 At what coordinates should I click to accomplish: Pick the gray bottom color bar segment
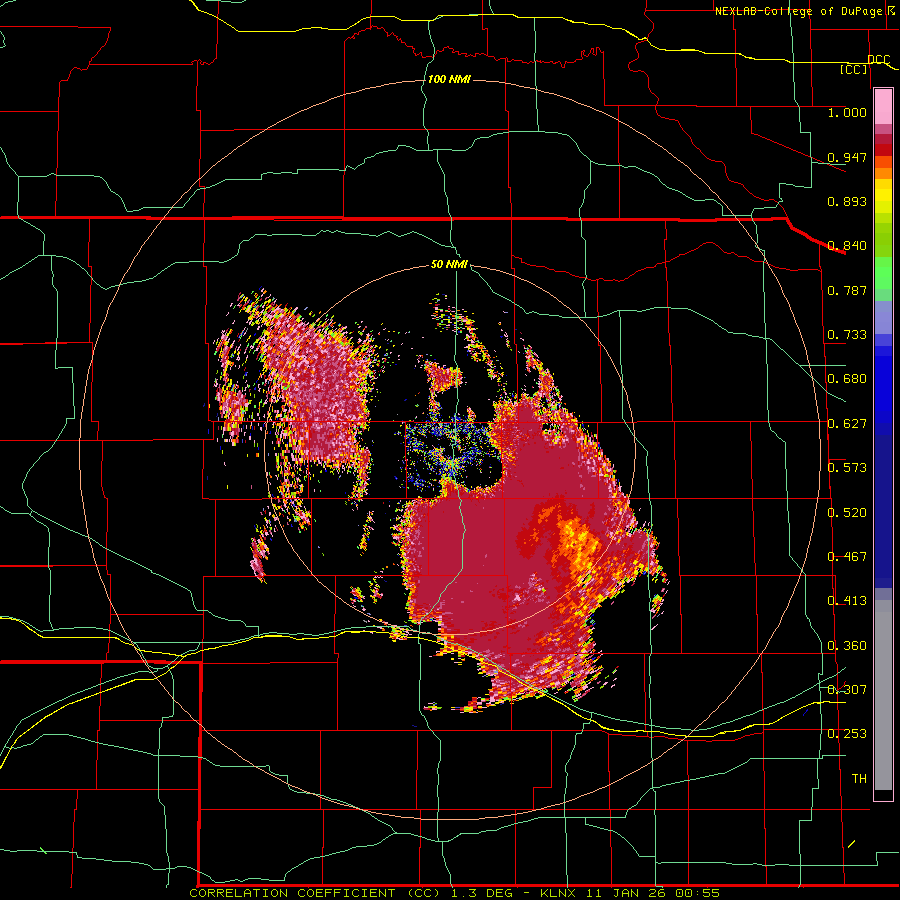click(x=883, y=695)
